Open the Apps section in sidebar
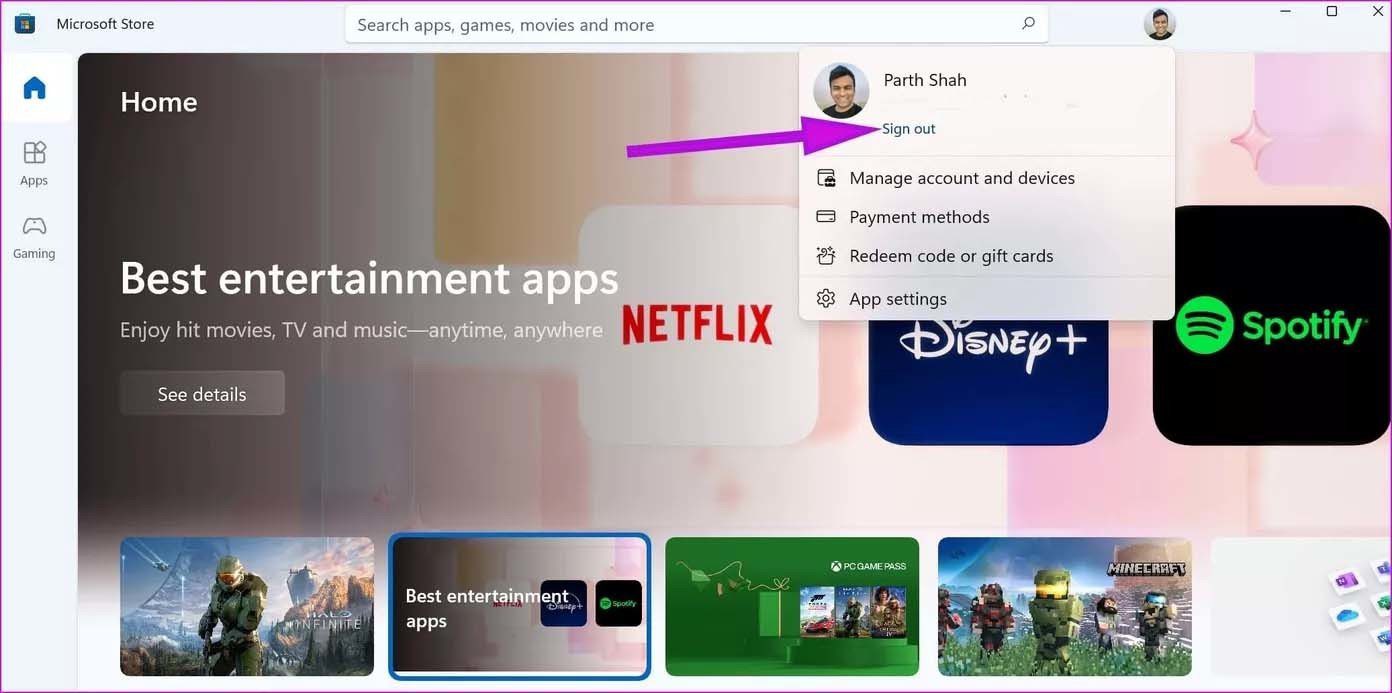This screenshot has width=1392, height=693. click(x=34, y=163)
